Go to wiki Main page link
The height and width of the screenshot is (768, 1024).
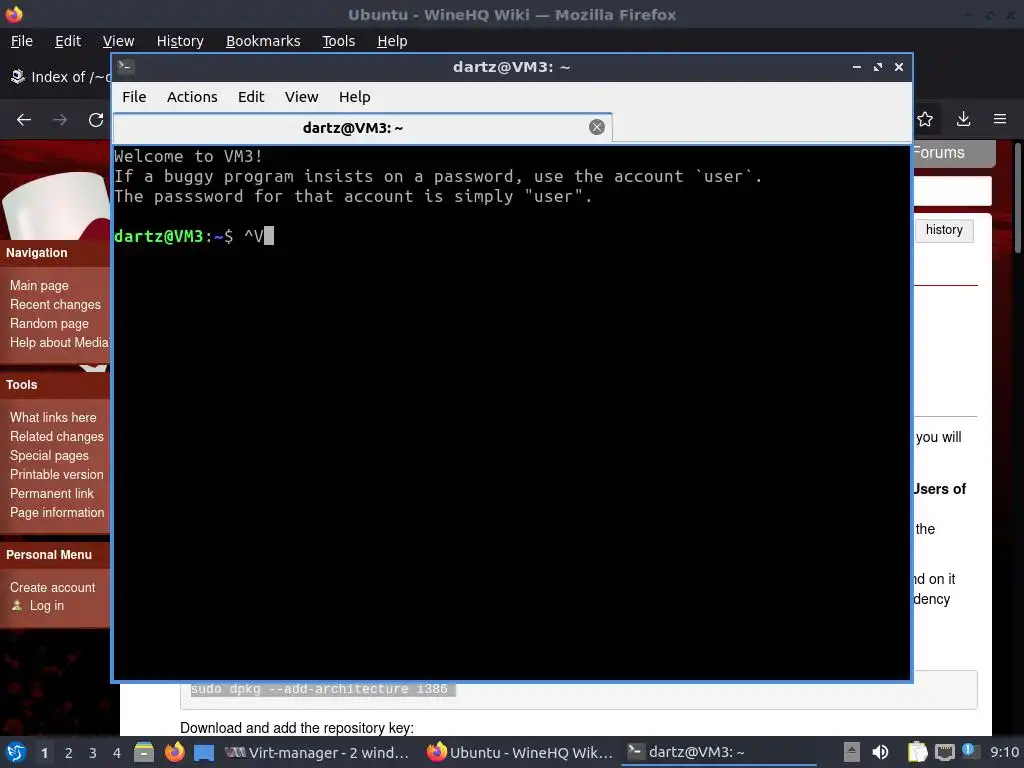[x=39, y=285]
